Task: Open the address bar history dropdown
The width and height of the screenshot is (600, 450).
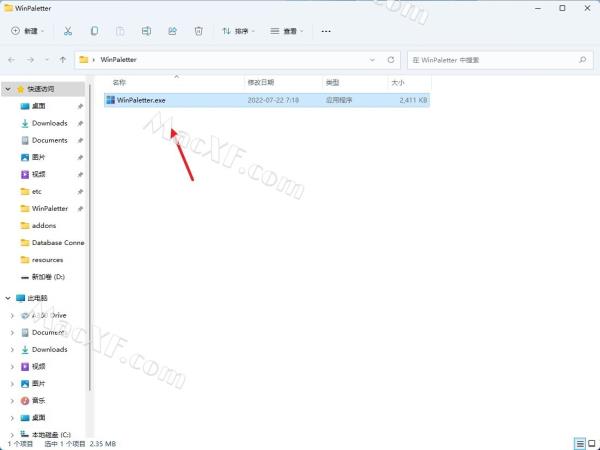Action: 372,60
